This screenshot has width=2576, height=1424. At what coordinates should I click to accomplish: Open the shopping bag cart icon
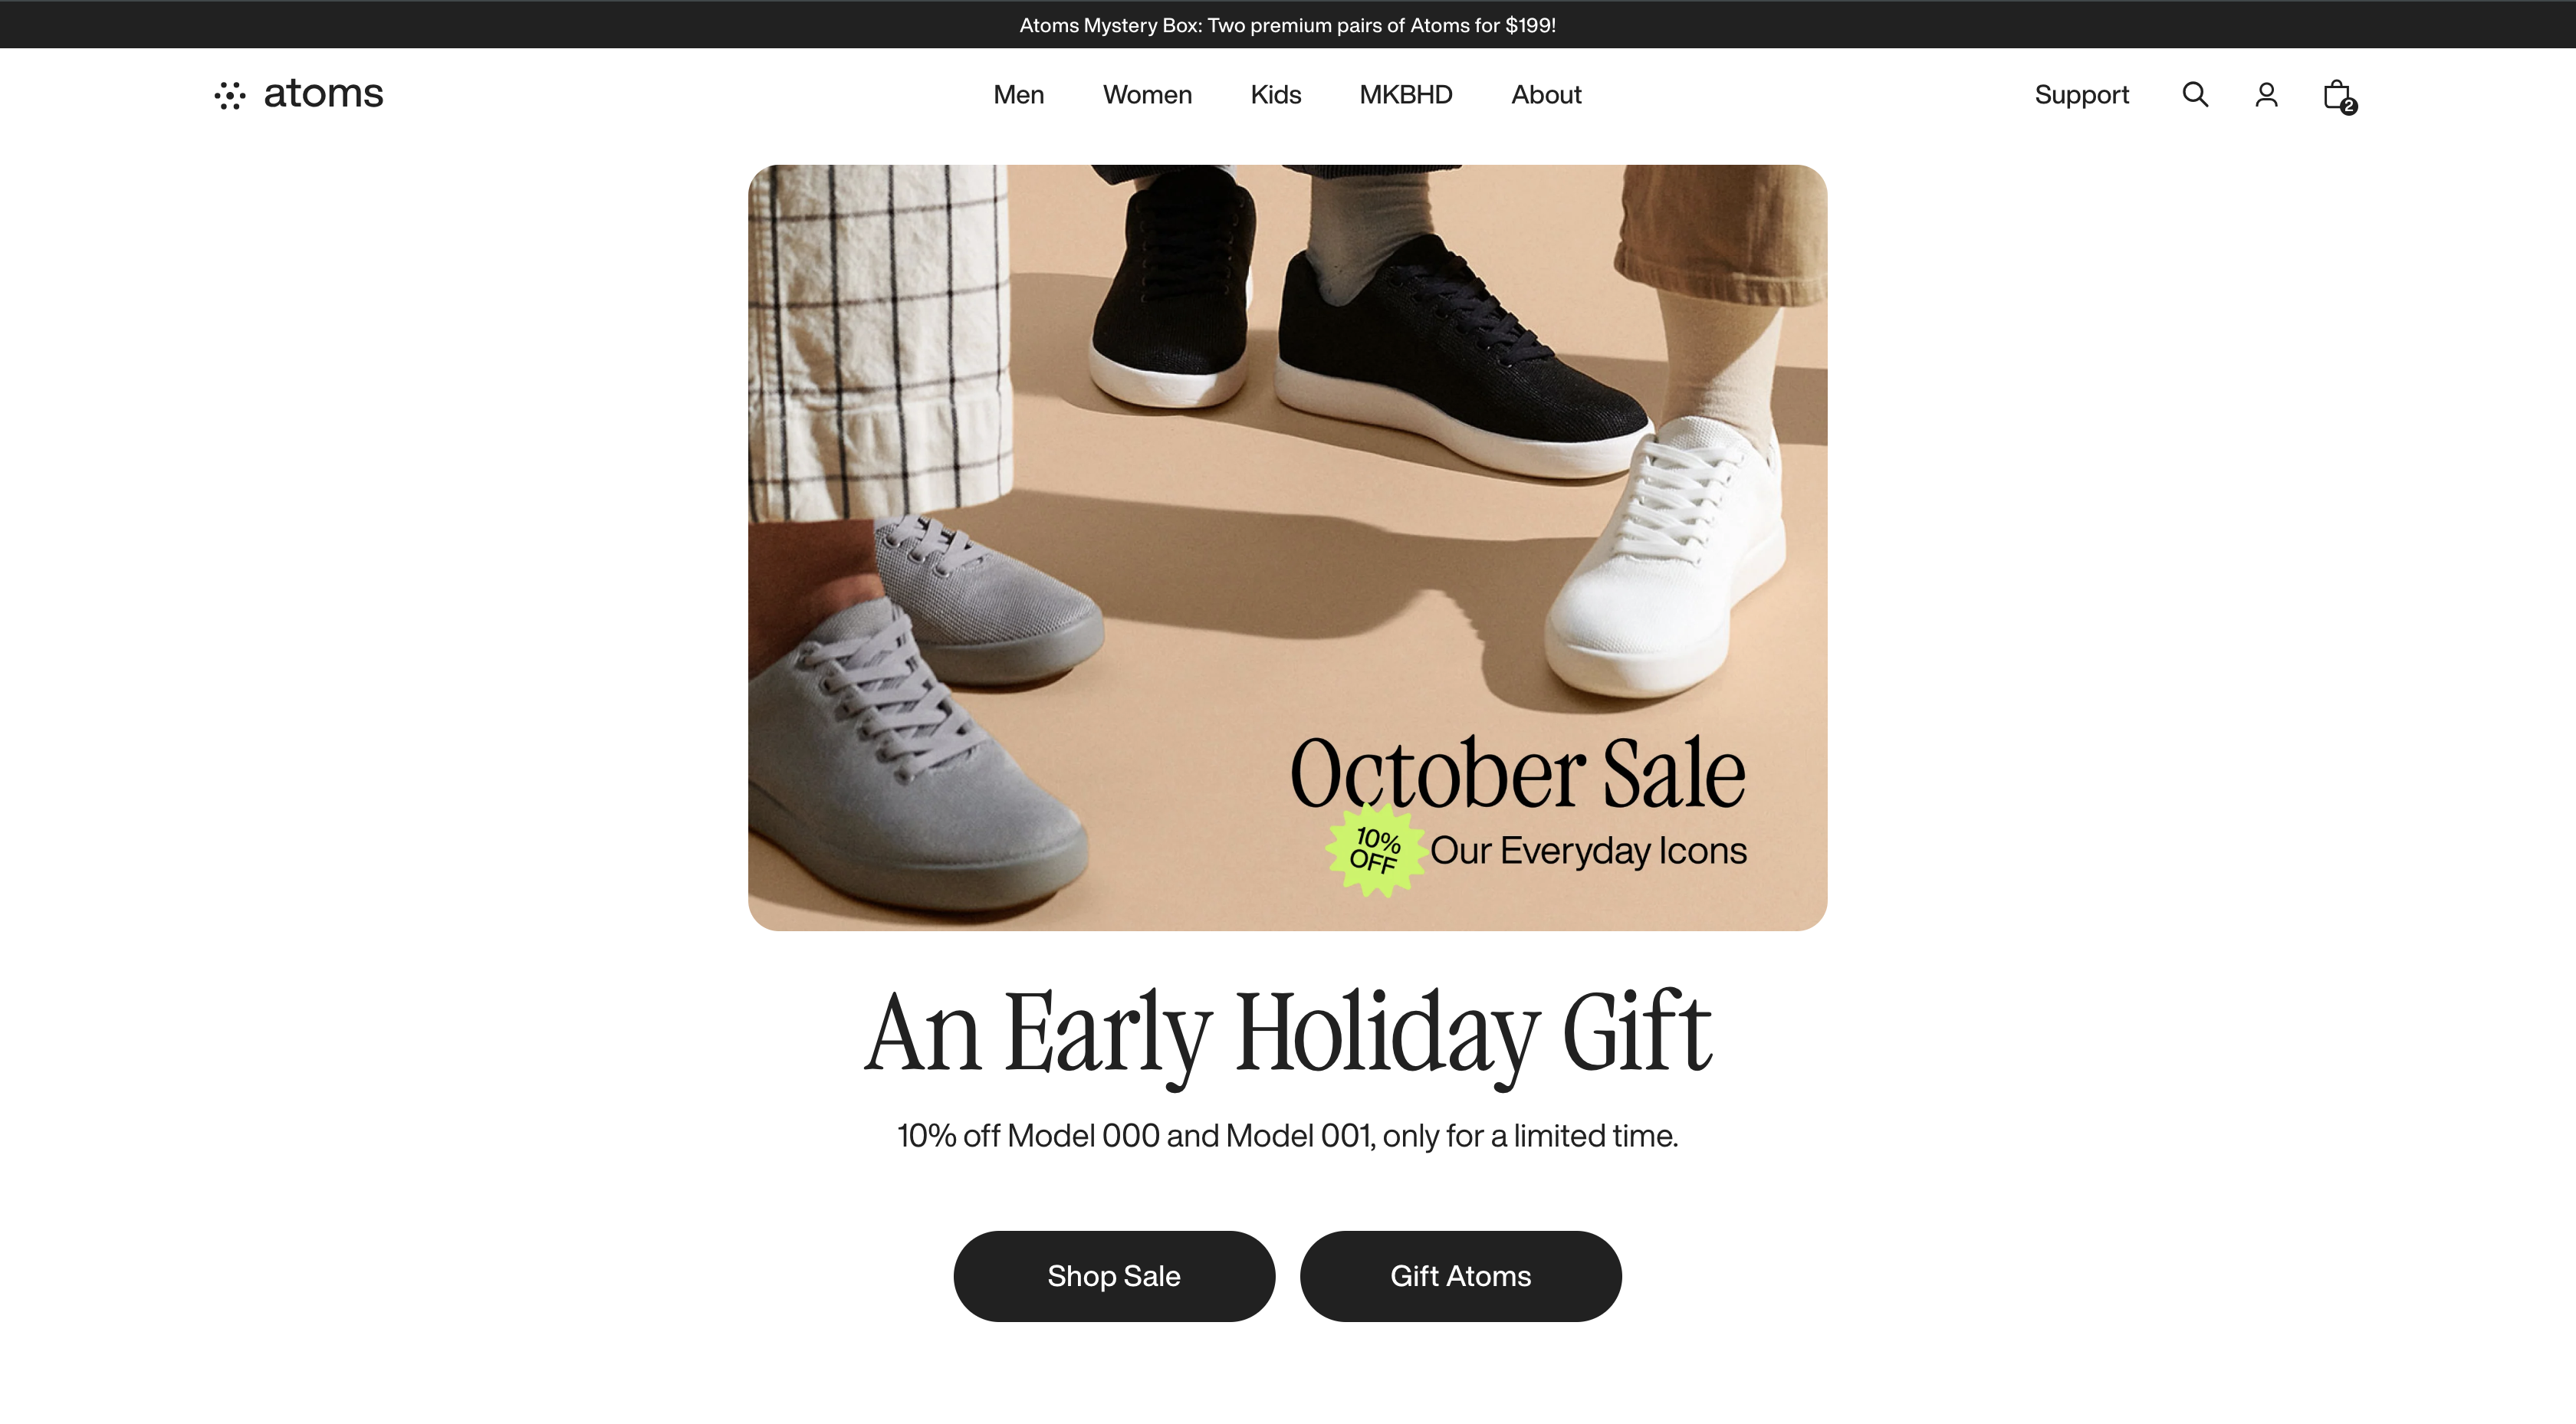(x=2336, y=95)
